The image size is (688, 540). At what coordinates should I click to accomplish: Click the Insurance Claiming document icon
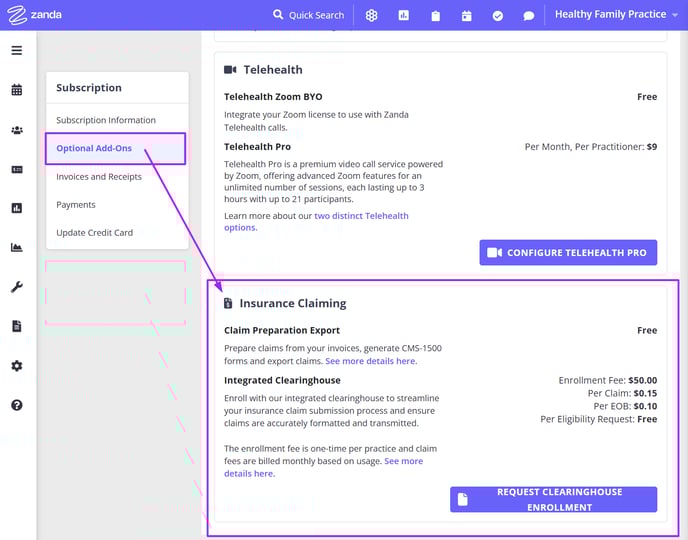(x=228, y=303)
